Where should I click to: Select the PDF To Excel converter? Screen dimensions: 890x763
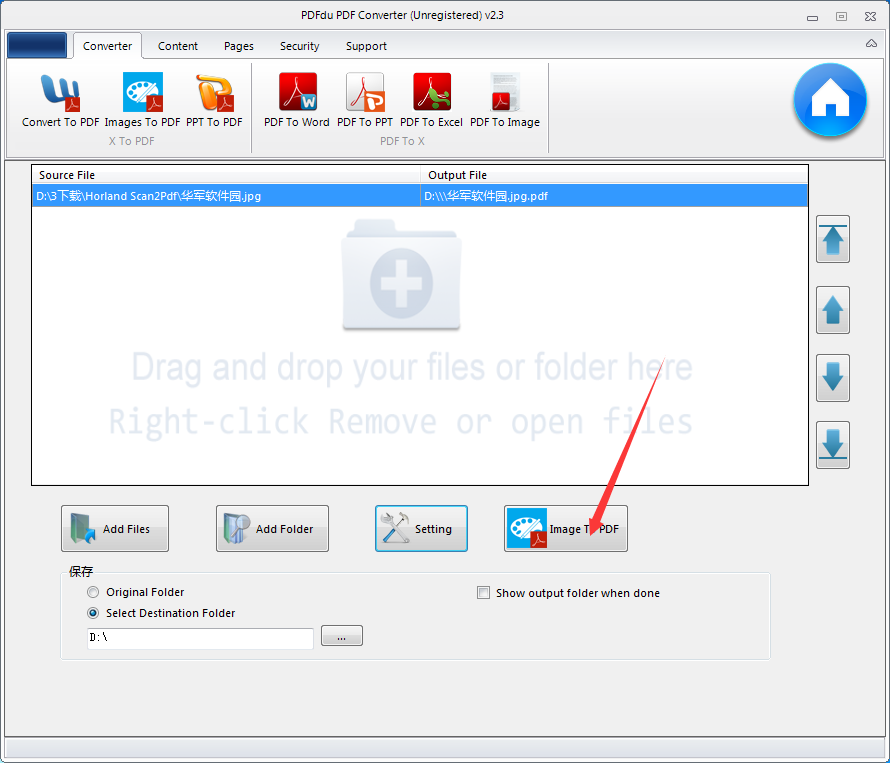(x=431, y=100)
